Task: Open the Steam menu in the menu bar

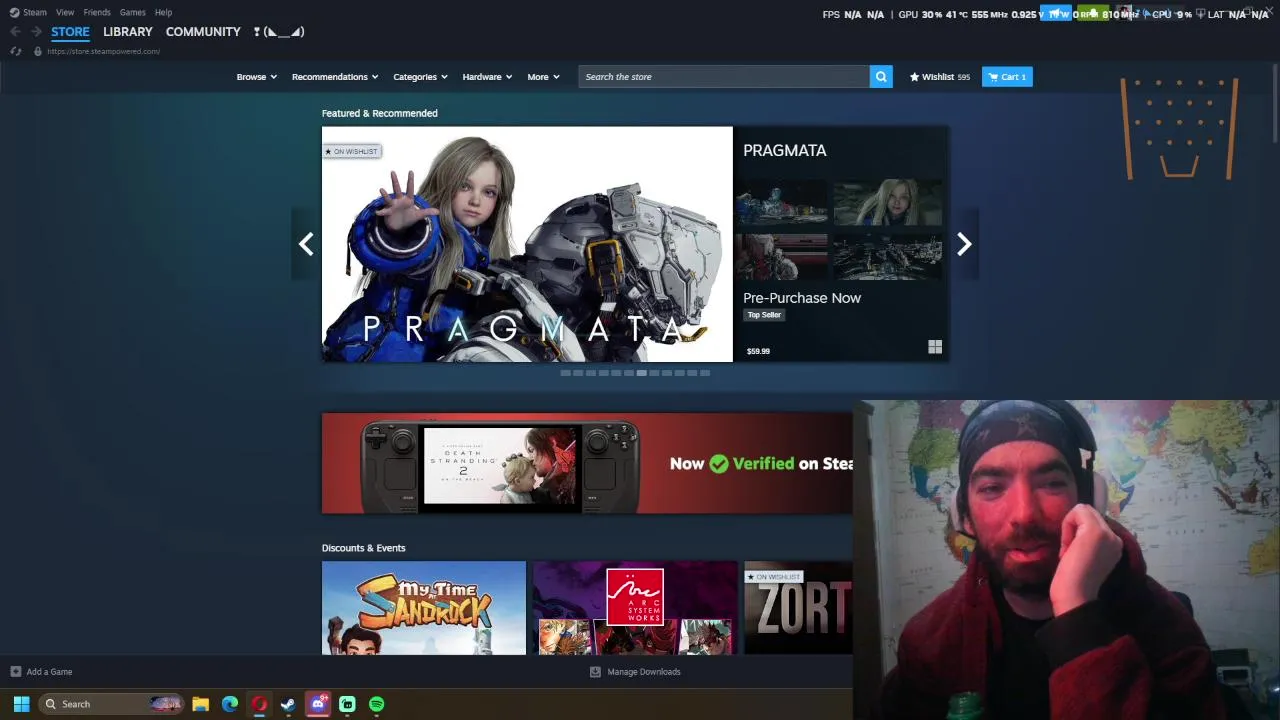Action: [x=28, y=12]
